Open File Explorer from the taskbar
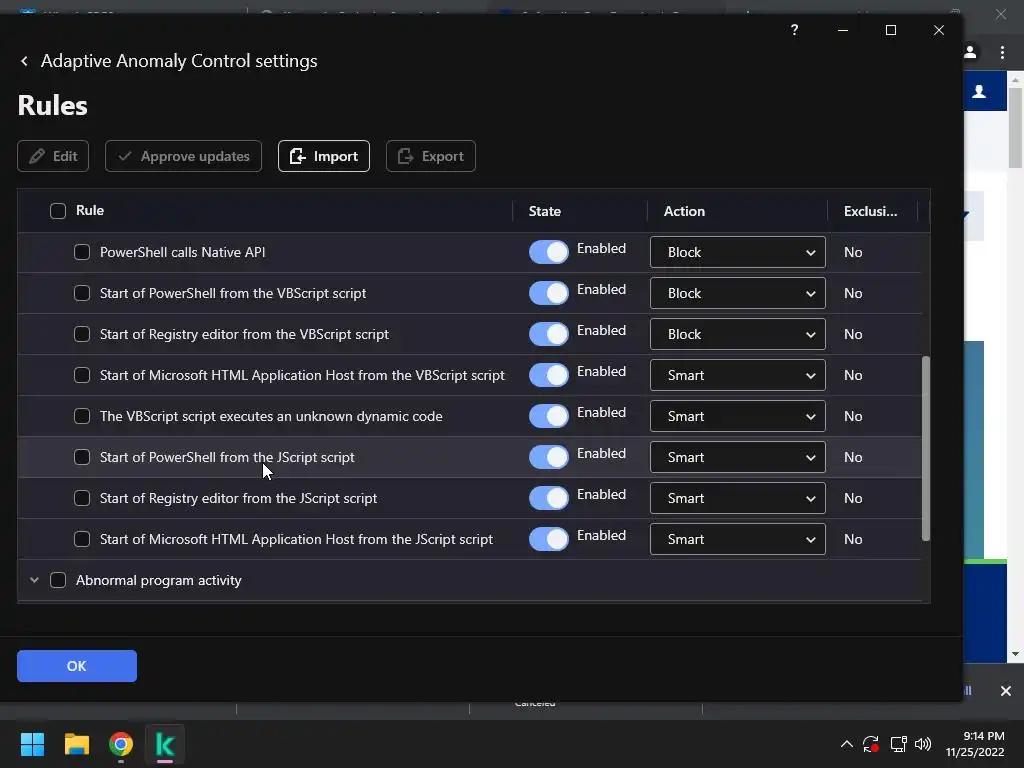This screenshot has width=1024, height=768. point(76,744)
